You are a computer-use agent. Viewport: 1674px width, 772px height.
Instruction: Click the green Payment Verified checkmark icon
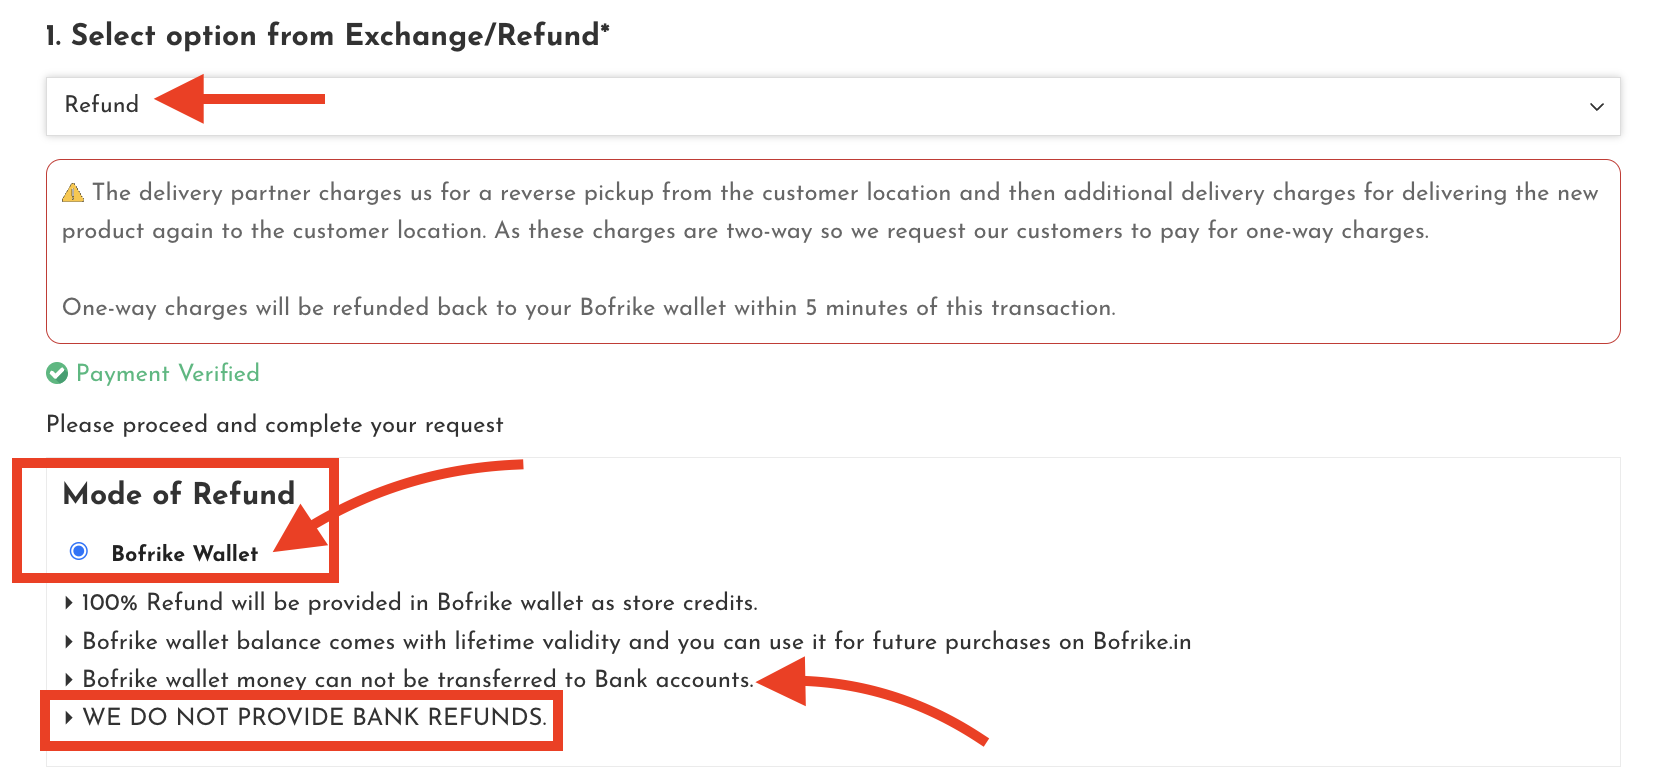pyautogui.click(x=57, y=374)
